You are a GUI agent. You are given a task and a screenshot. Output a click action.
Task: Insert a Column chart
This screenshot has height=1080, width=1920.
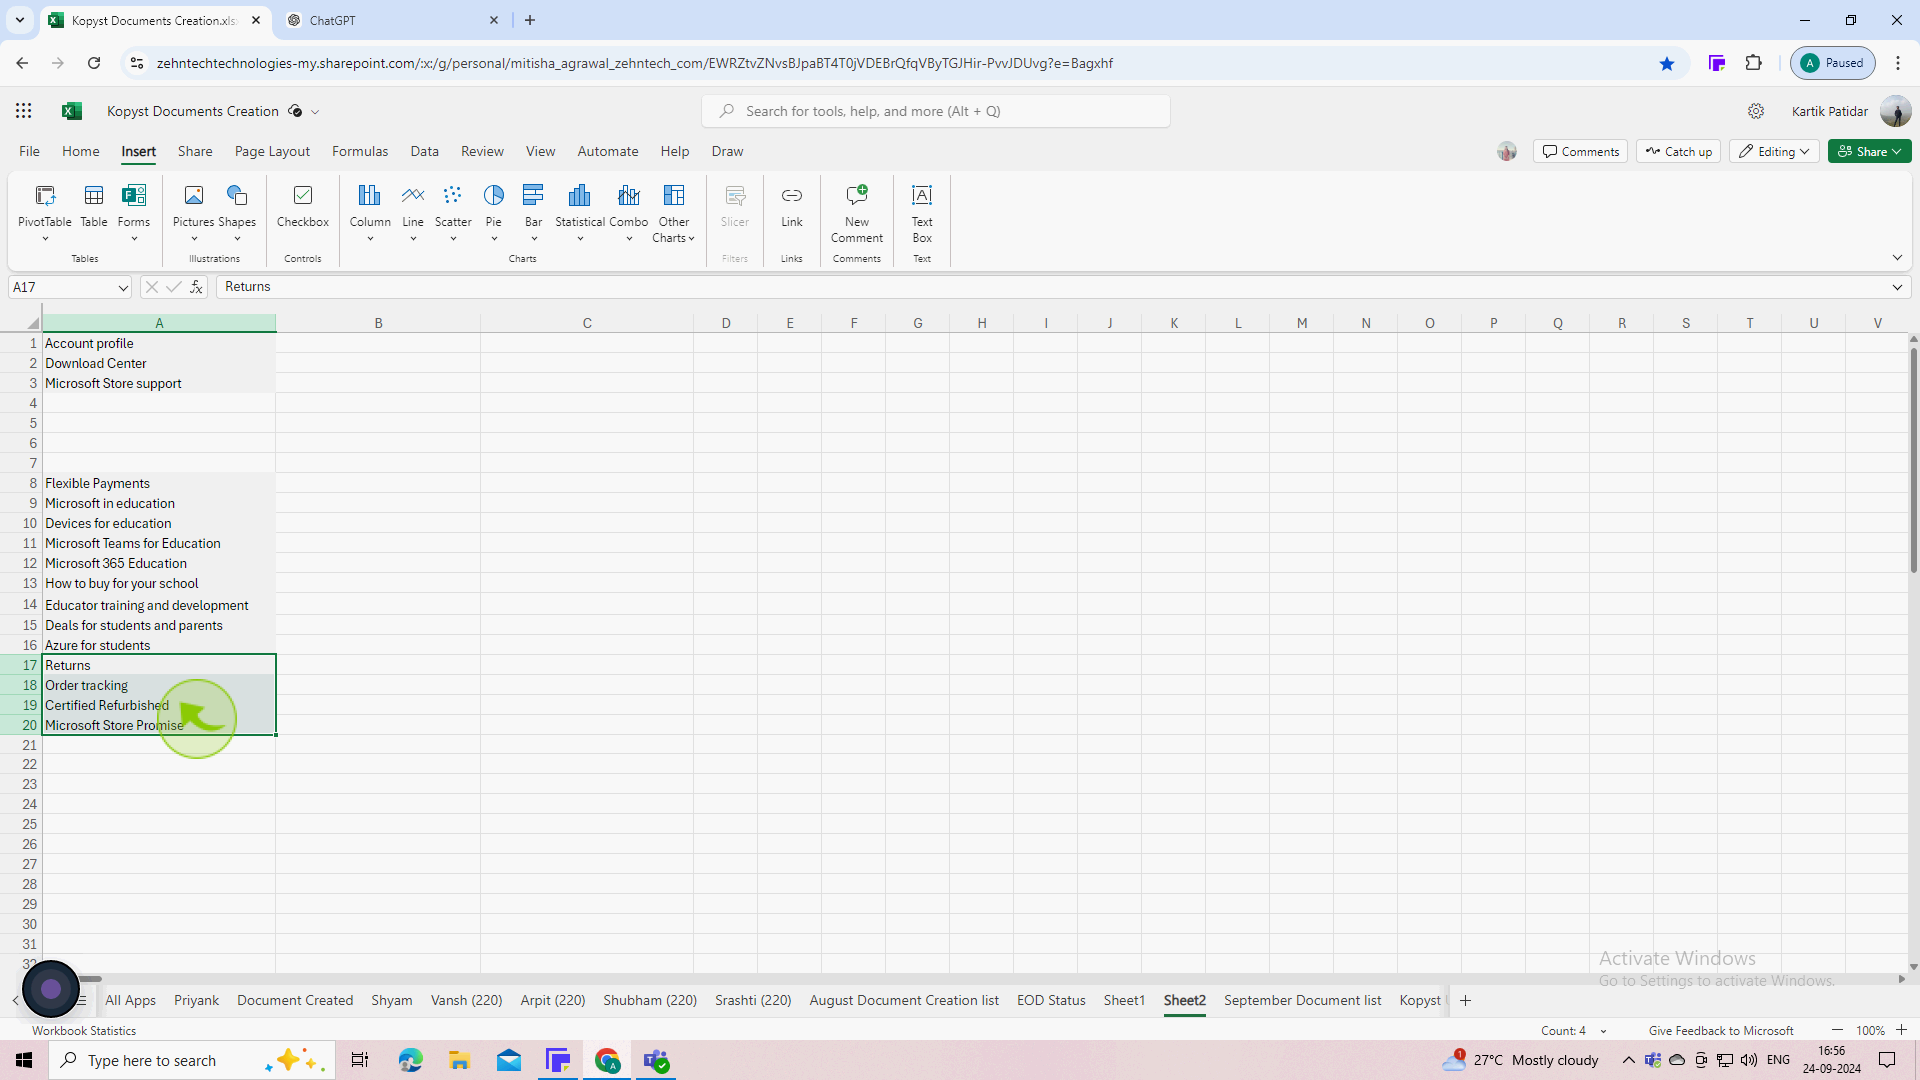[370, 212]
